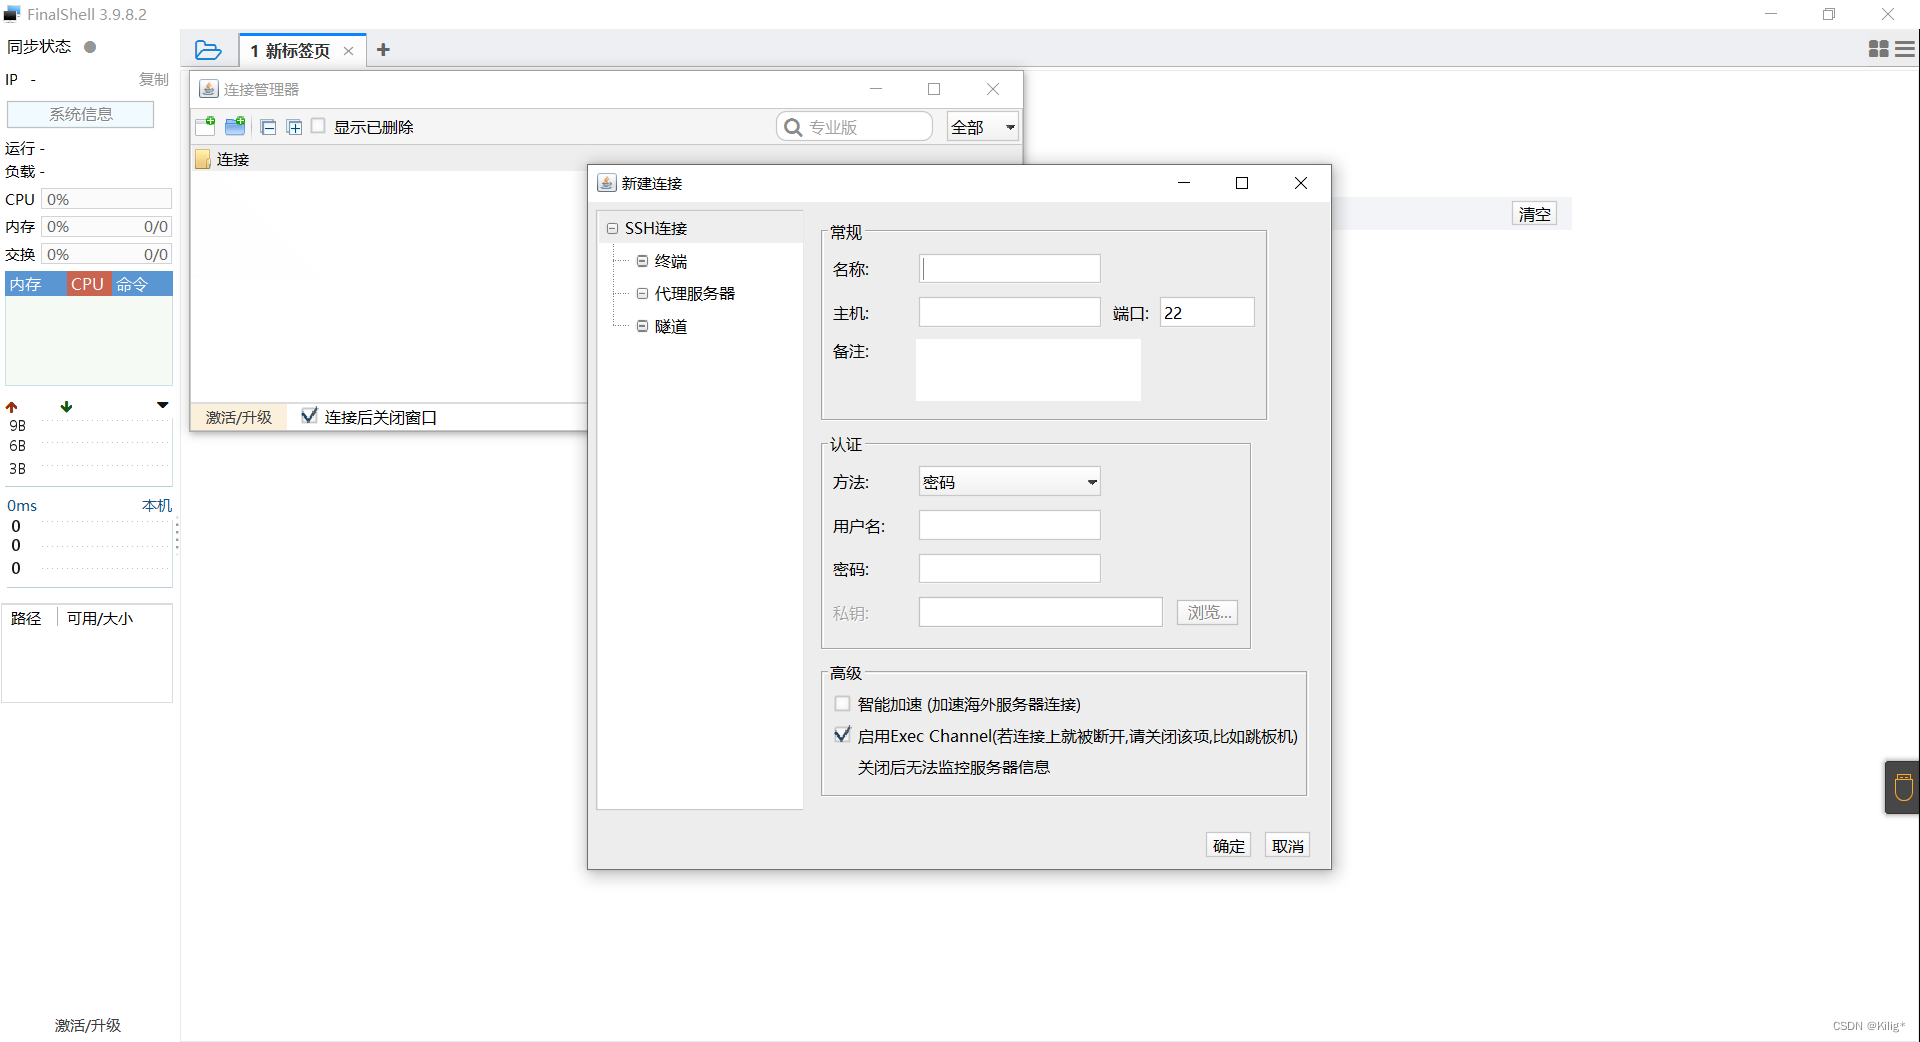Click new connection icon in 连接管理器
The image size is (1920, 1042).
pyautogui.click(x=206, y=126)
